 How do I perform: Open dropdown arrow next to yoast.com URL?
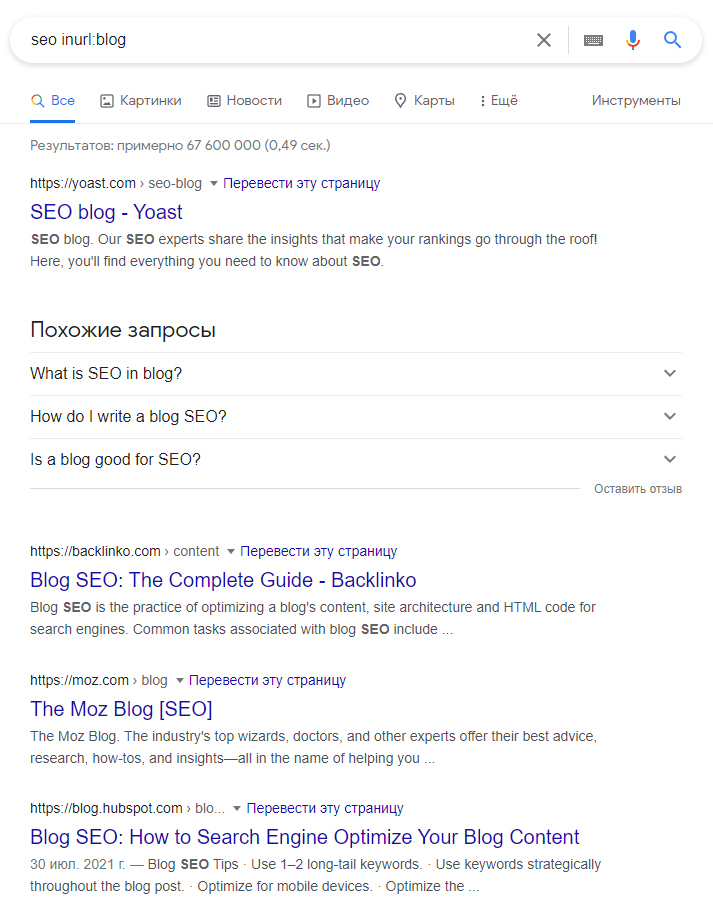213,184
